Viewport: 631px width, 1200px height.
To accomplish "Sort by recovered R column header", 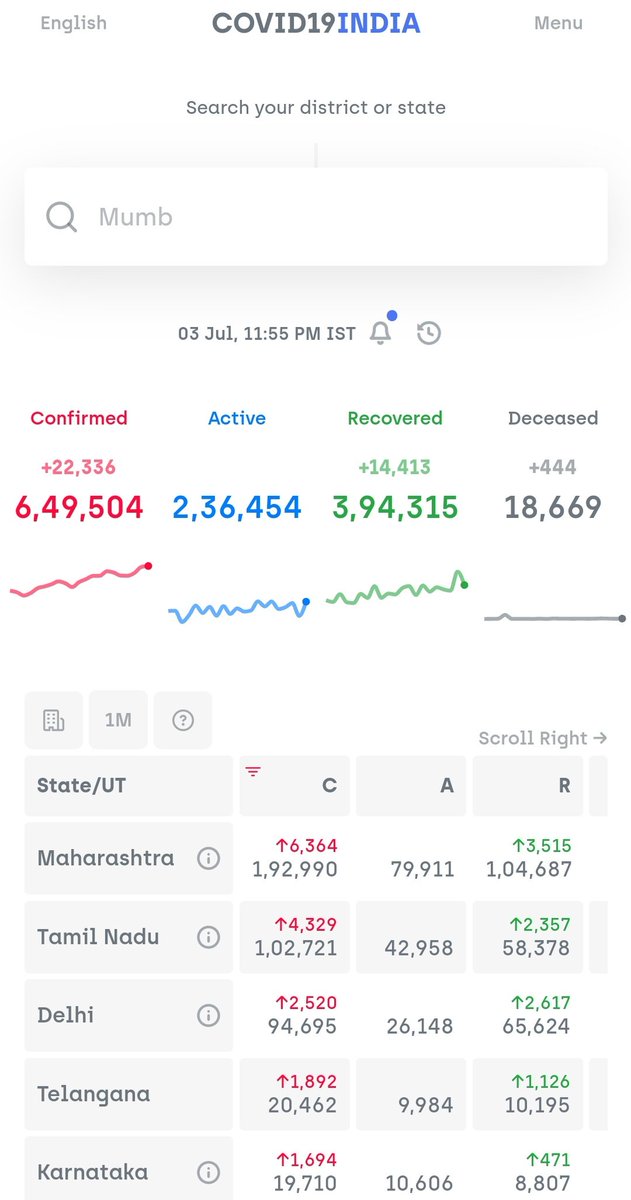I will coord(528,785).
